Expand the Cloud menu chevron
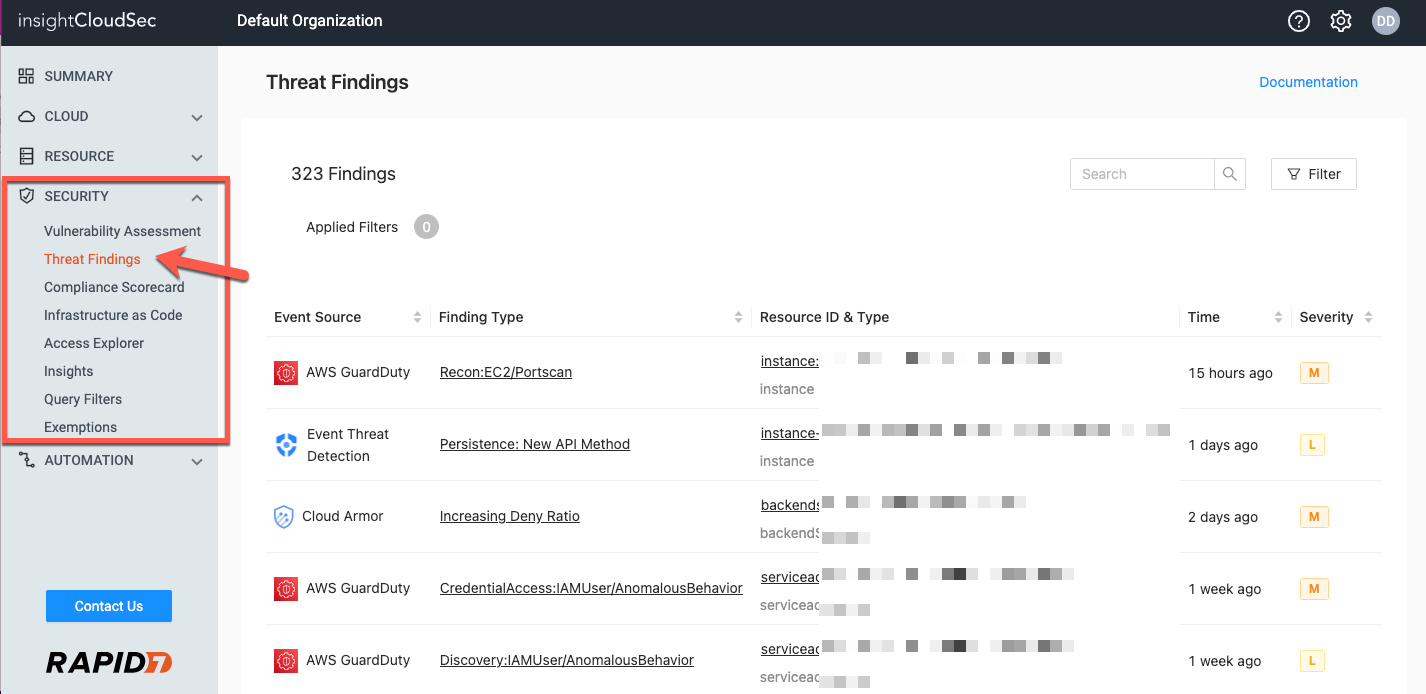 point(197,117)
